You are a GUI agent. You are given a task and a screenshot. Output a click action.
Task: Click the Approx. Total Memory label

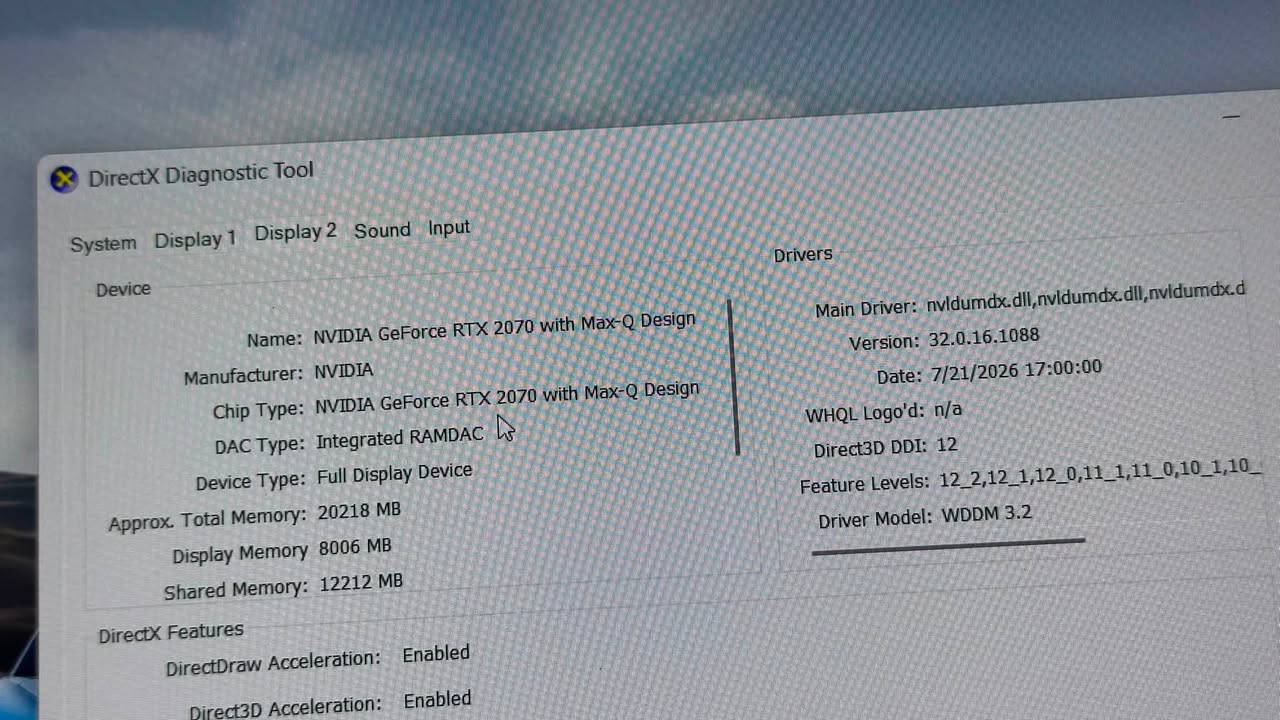tap(207, 520)
